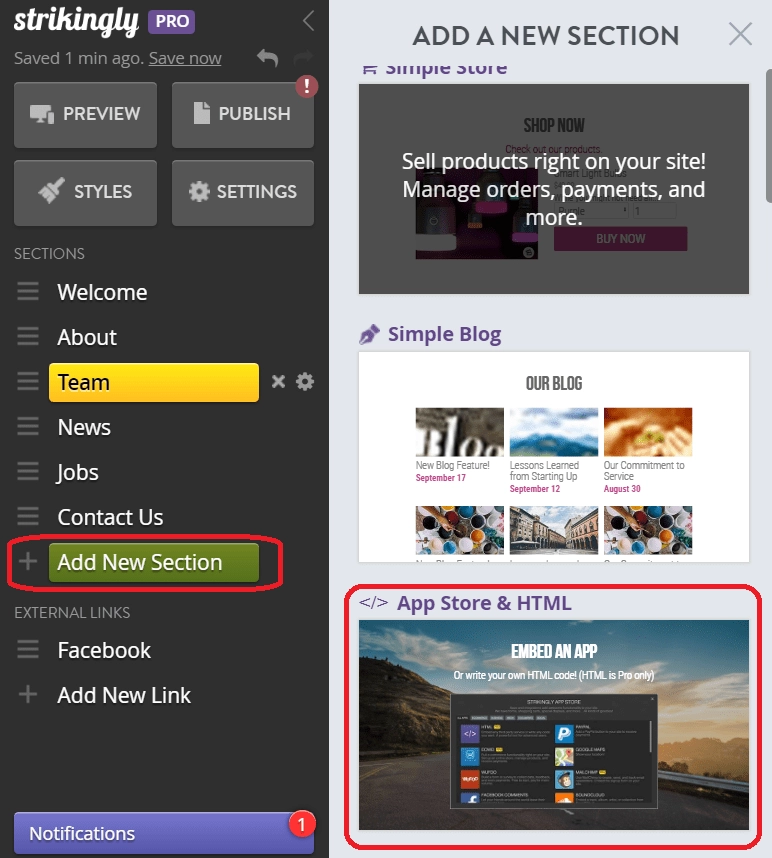Screen dimensions: 772x858
Task: Click plus icon next to Add New Link
Action: (x=28, y=694)
